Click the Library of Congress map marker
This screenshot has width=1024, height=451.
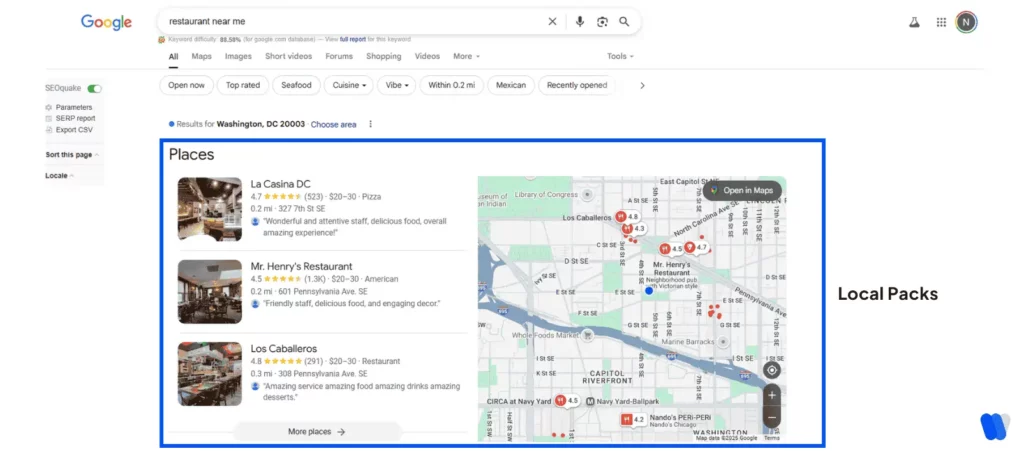click(587, 194)
